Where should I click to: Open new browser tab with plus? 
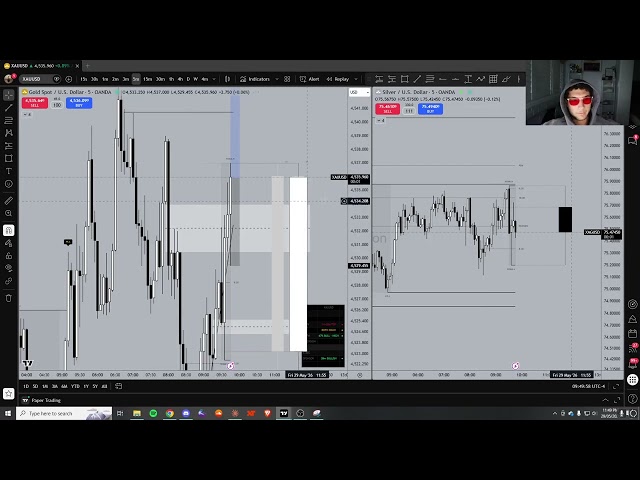click(87, 66)
